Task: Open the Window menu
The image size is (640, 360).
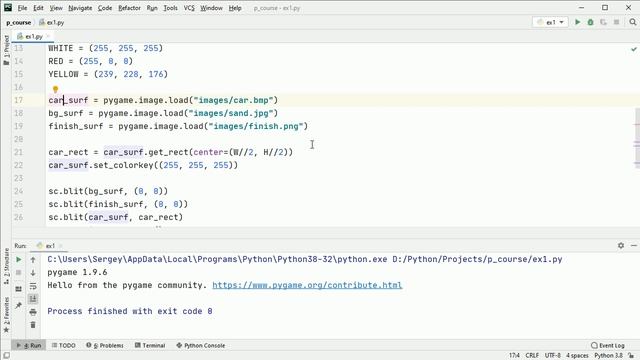Action: tap(211, 8)
